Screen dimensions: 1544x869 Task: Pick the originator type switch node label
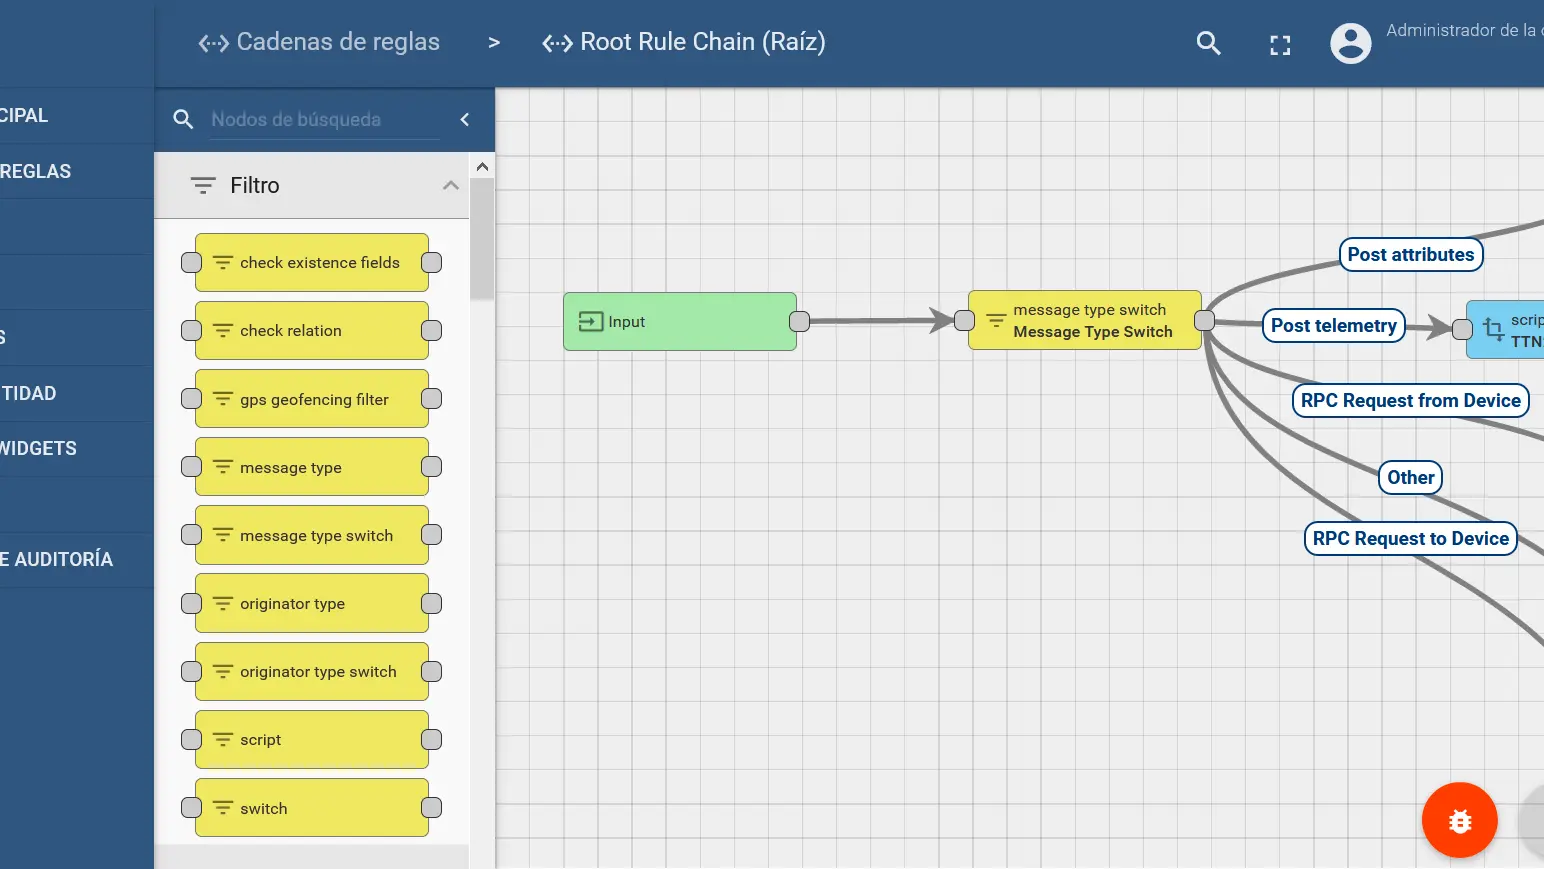[x=318, y=672]
